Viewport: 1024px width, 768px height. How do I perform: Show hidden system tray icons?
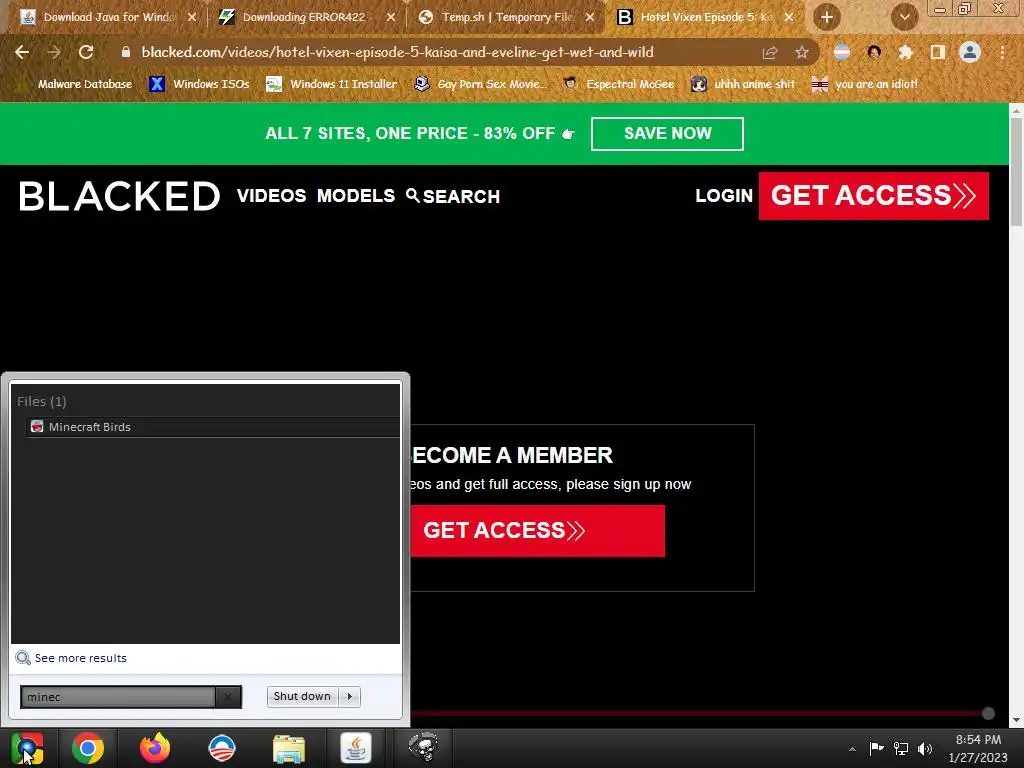(852, 749)
